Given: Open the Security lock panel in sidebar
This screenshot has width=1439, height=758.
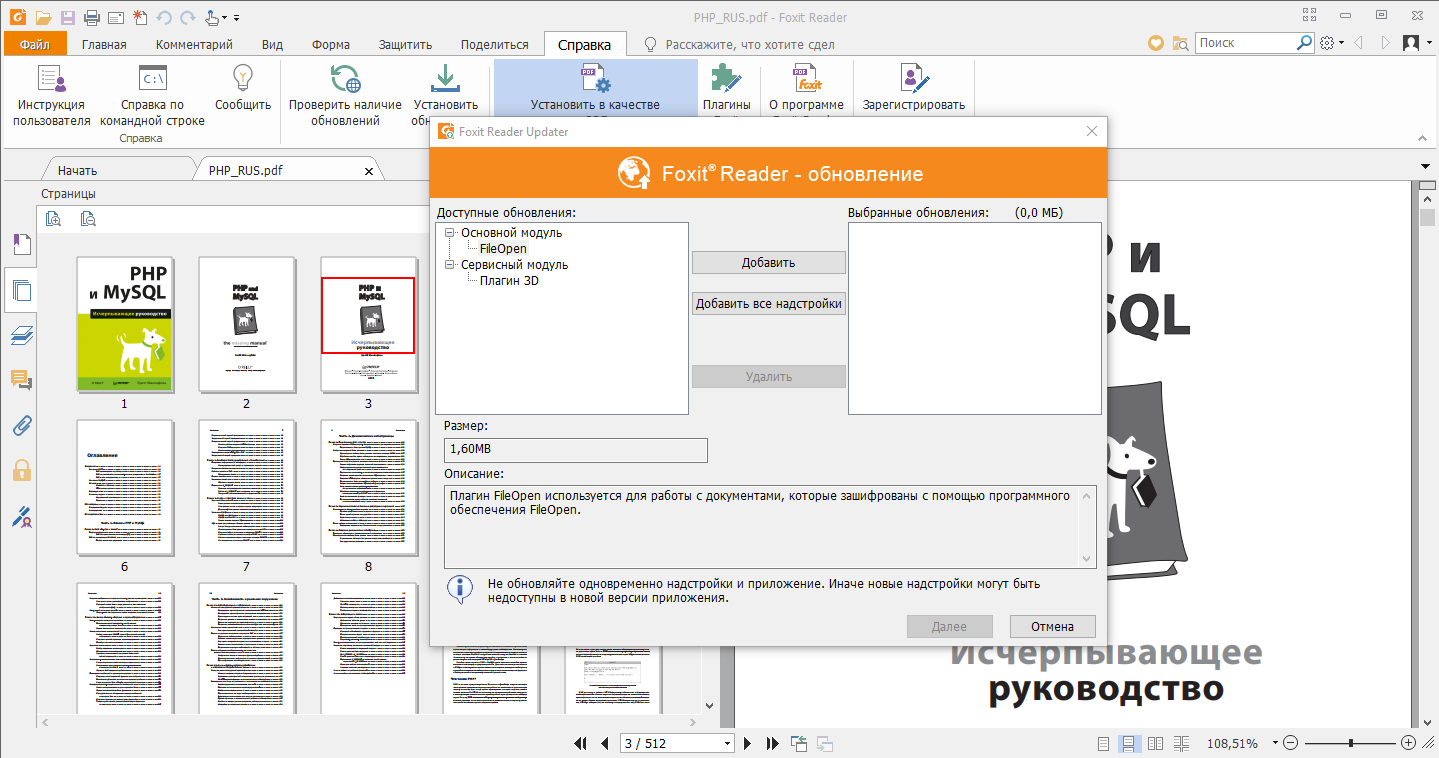Looking at the screenshot, I should (x=21, y=470).
